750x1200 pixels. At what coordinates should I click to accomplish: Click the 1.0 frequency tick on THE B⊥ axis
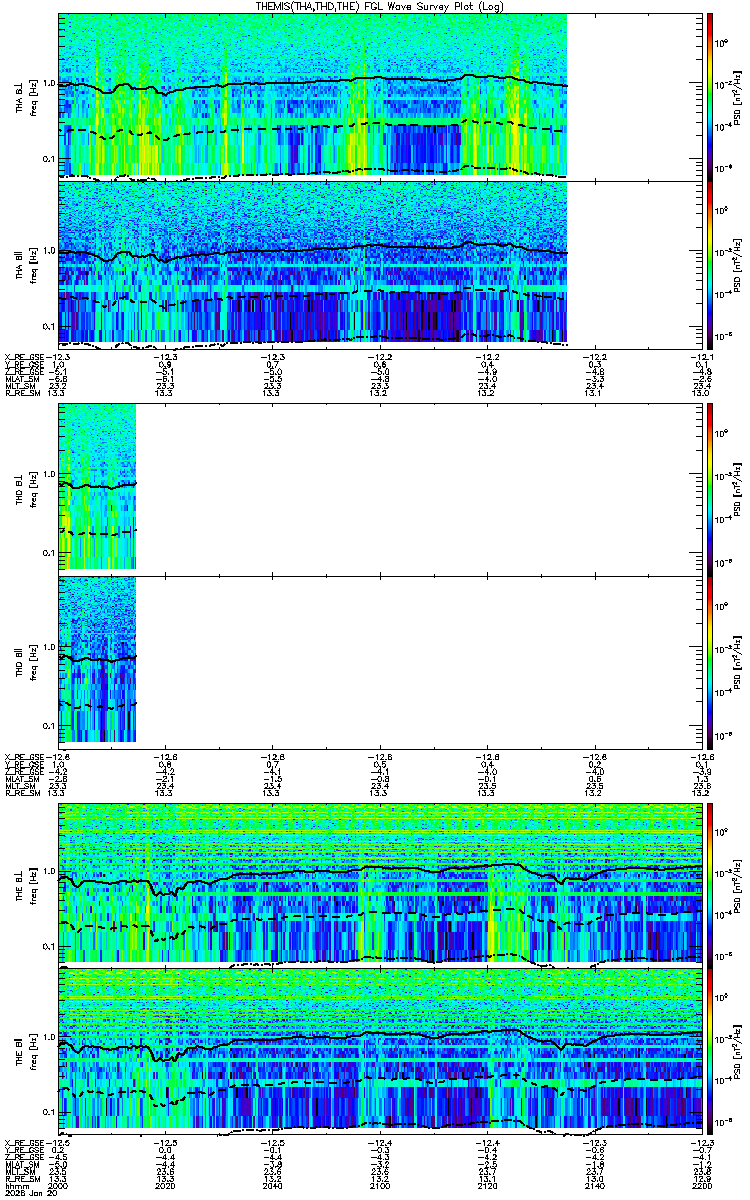coord(47,870)
